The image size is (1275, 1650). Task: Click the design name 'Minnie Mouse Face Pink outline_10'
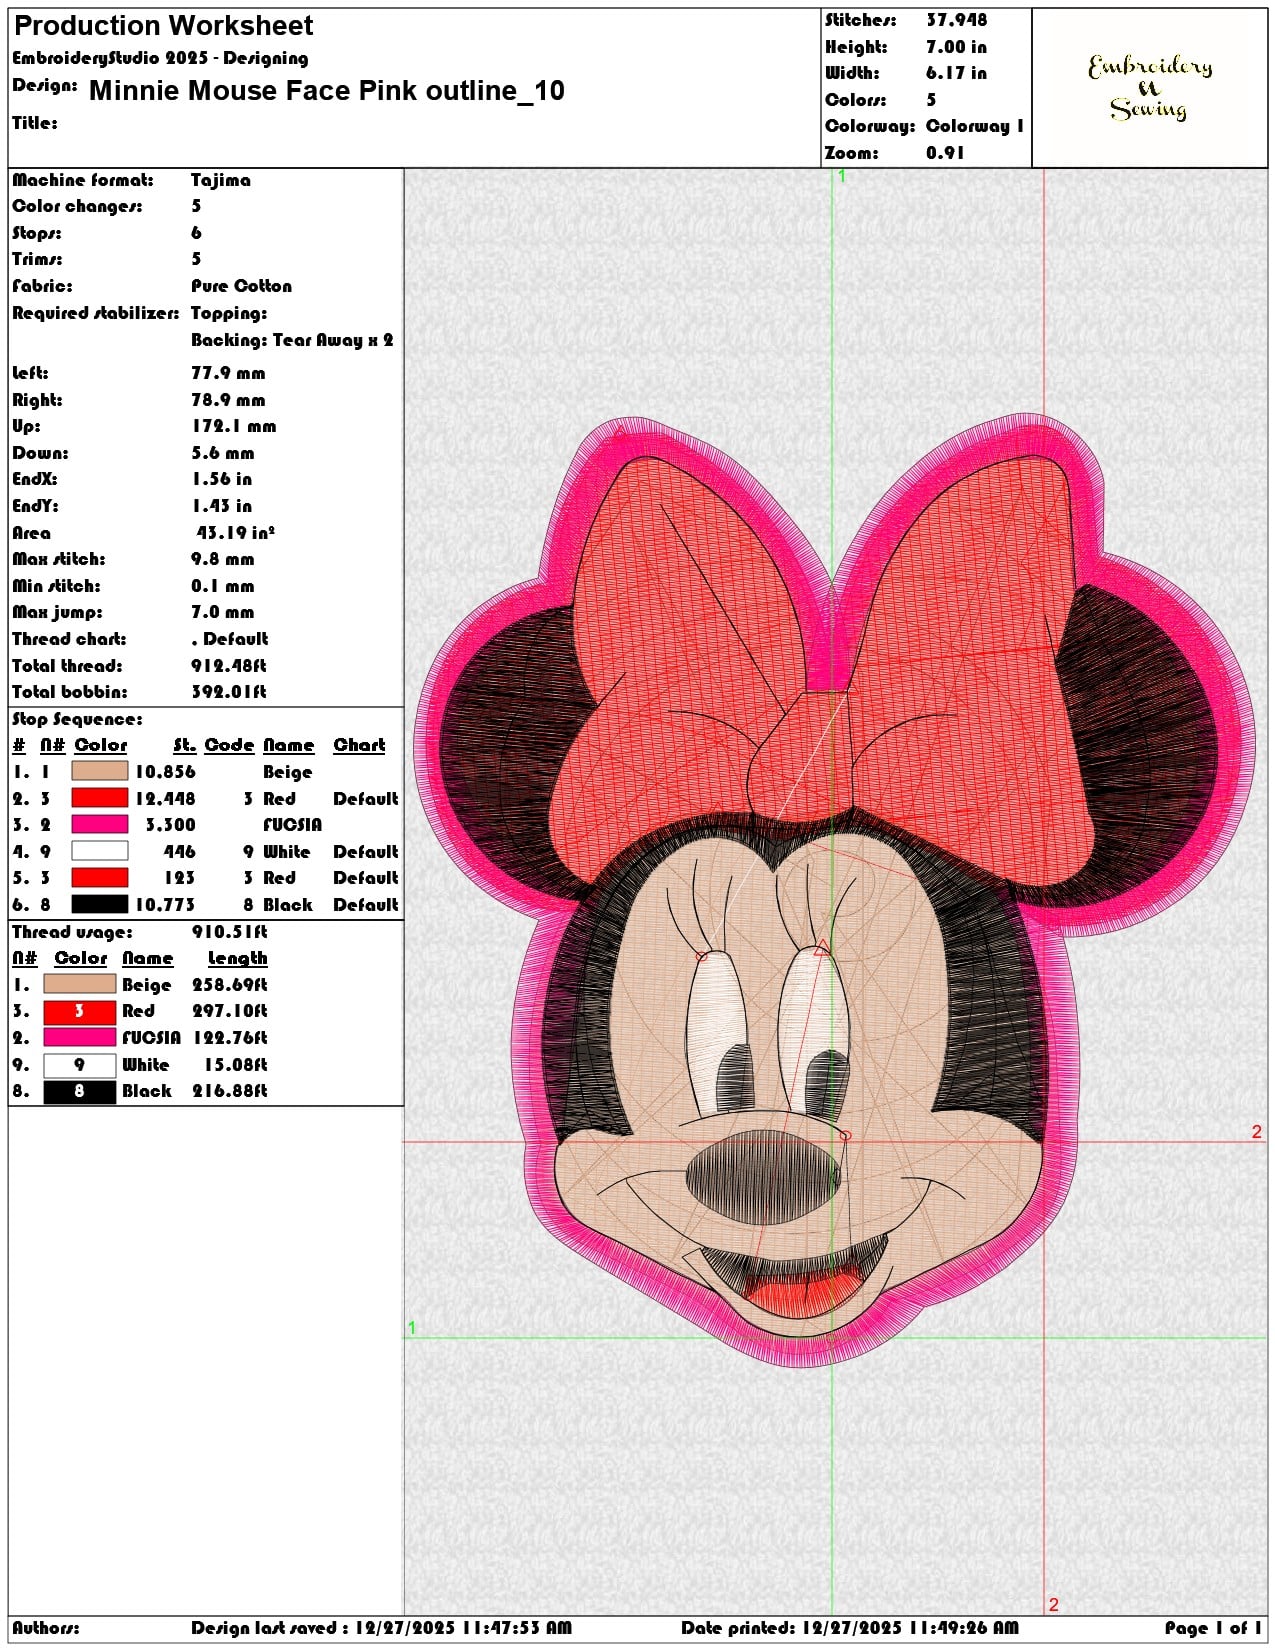click(327, 91)
